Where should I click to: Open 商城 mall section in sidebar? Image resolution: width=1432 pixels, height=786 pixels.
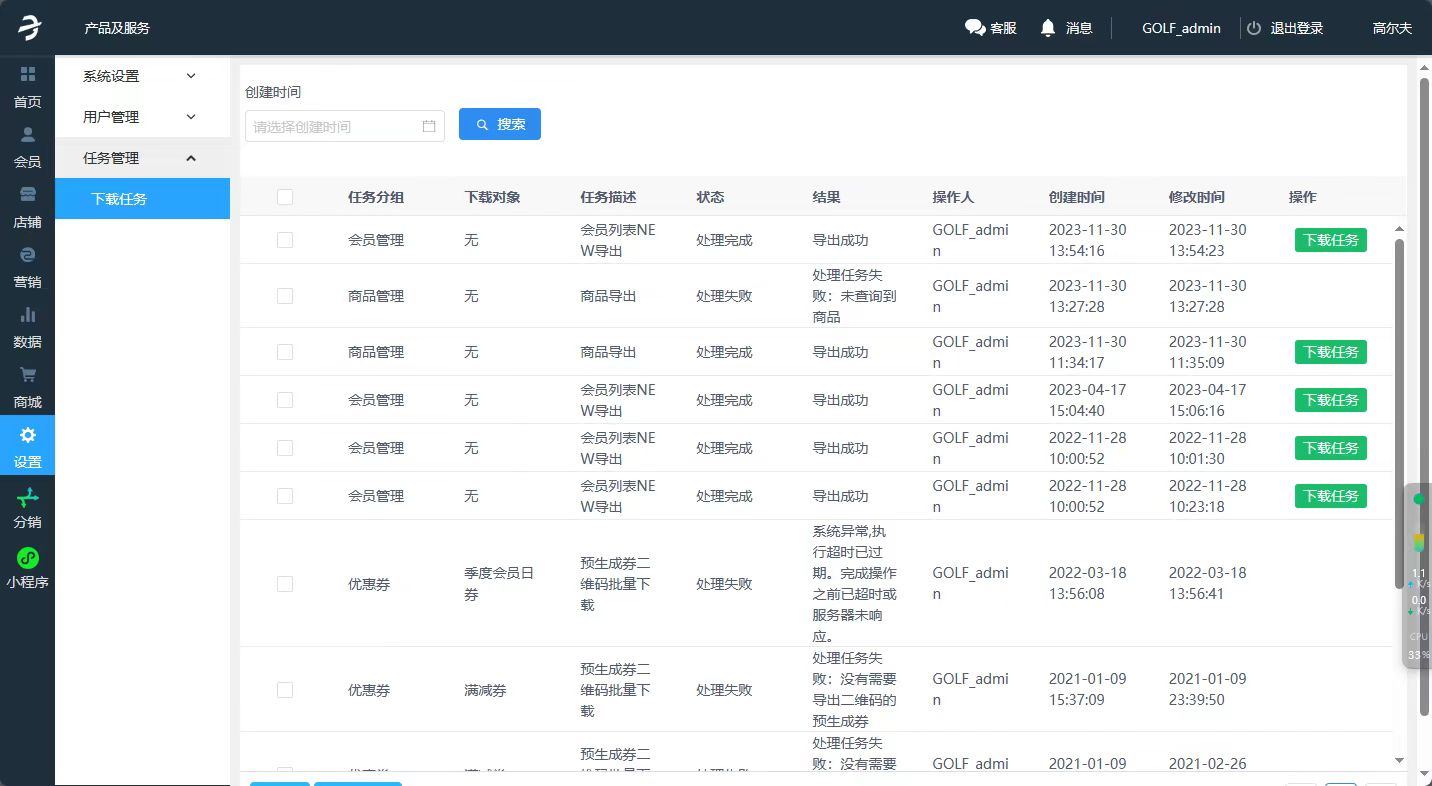tap(27, 387)
